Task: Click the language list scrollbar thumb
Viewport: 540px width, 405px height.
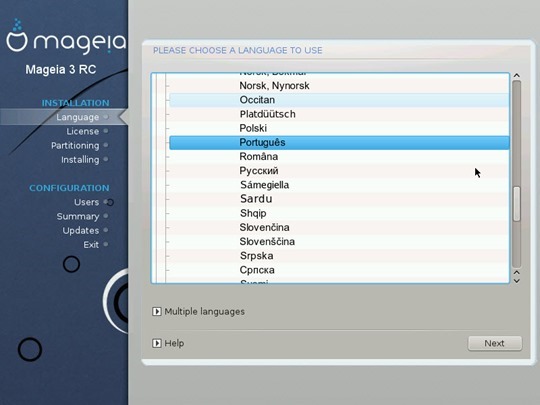Action: pos(517,204)
